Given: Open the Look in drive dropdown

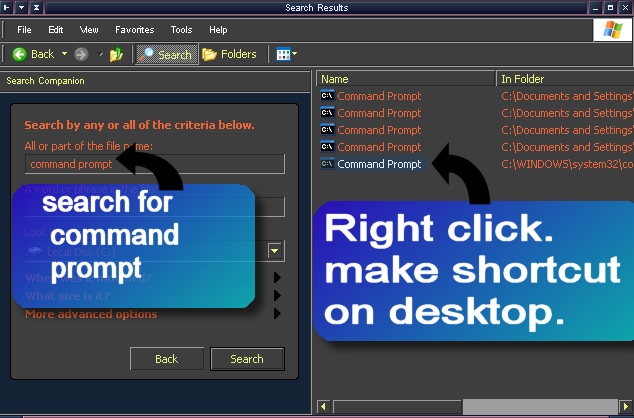Looking at the screenshot, I should [276, 251].
